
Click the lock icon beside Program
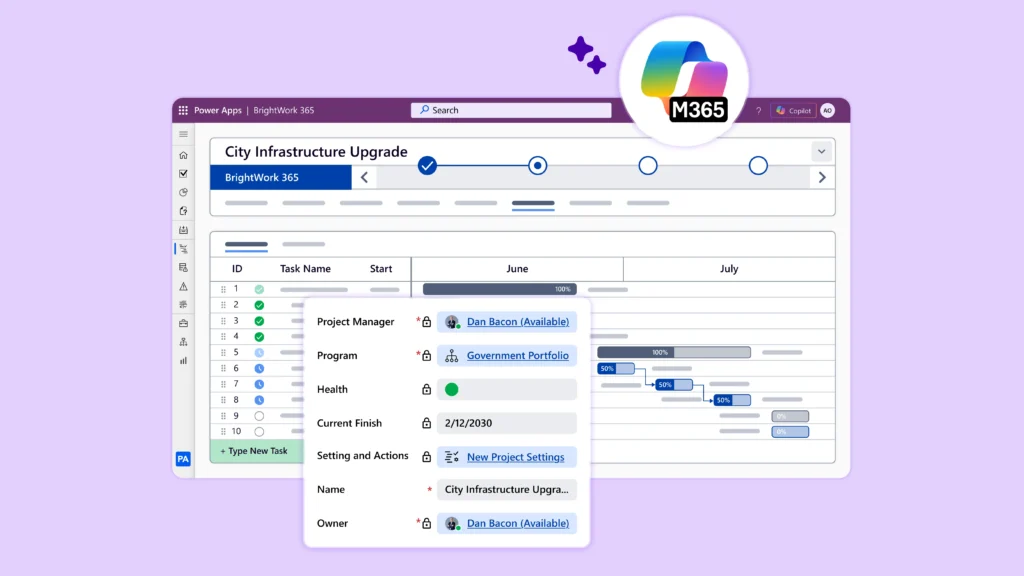426,356
